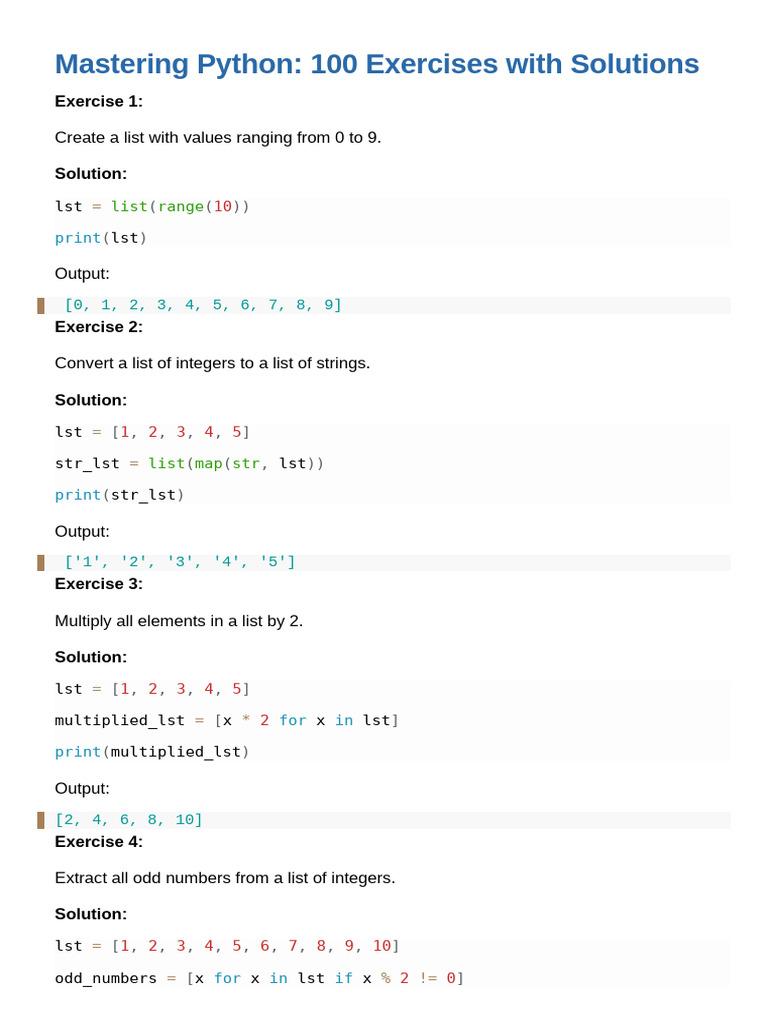This screenshot has height=1024, width=768.
Task: Click the code line lst = list(range(10))
Action: coord(152,206)
